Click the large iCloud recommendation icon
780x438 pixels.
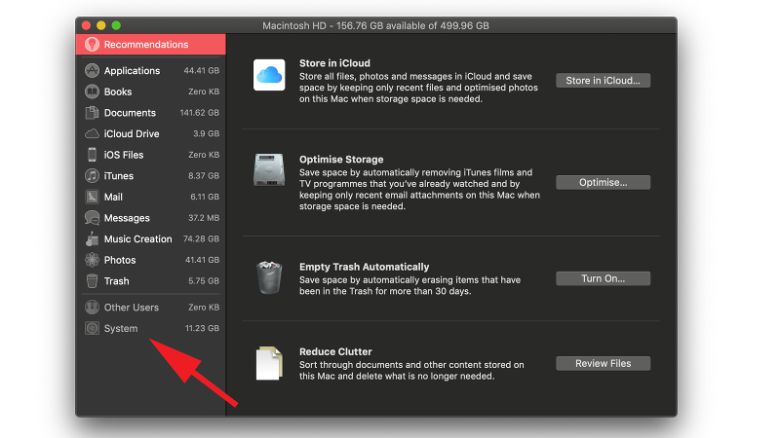click(270, 75)
